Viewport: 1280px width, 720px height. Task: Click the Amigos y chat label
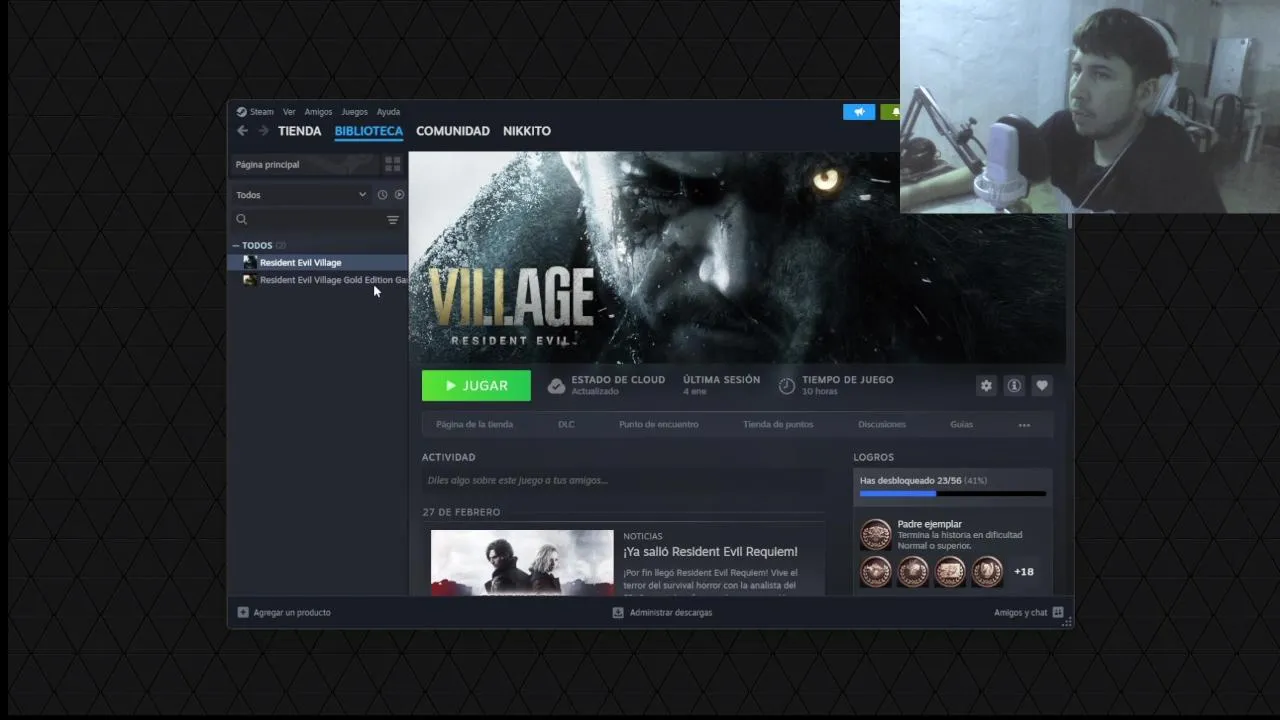[x=1021, y=612]
